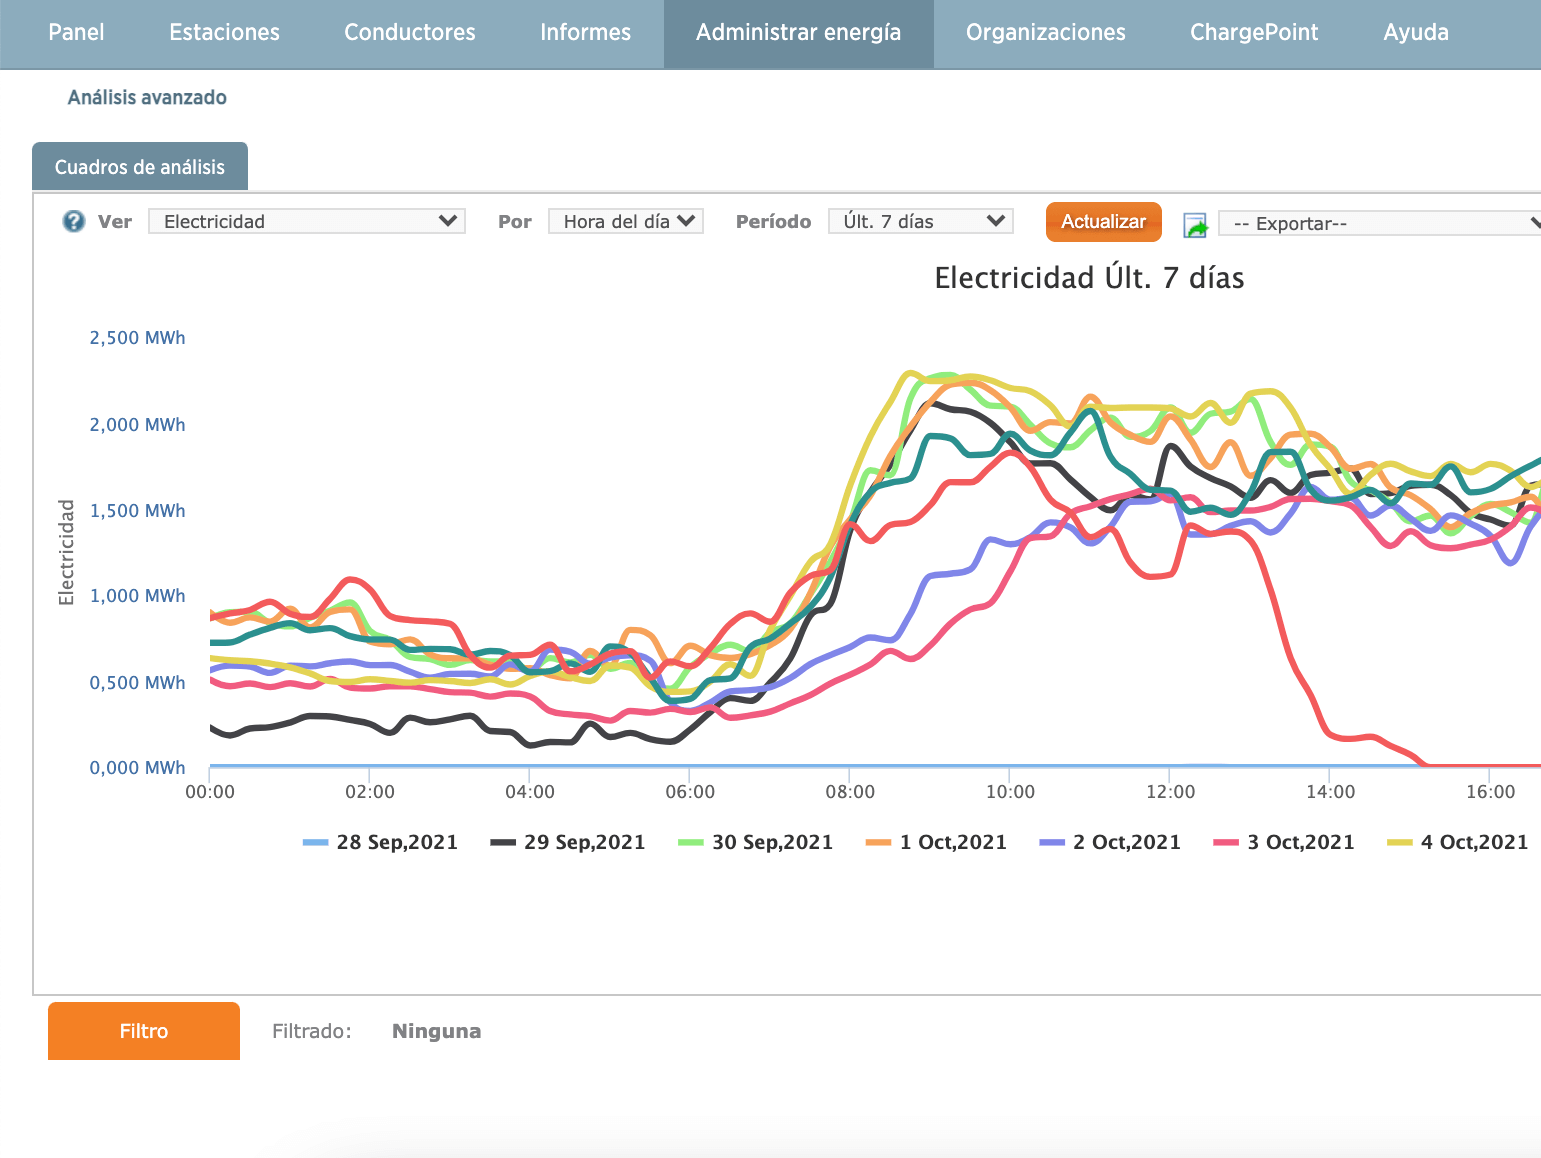Select the Cuadros de análisis tab

pyautogui.click(x=140, y=167)
